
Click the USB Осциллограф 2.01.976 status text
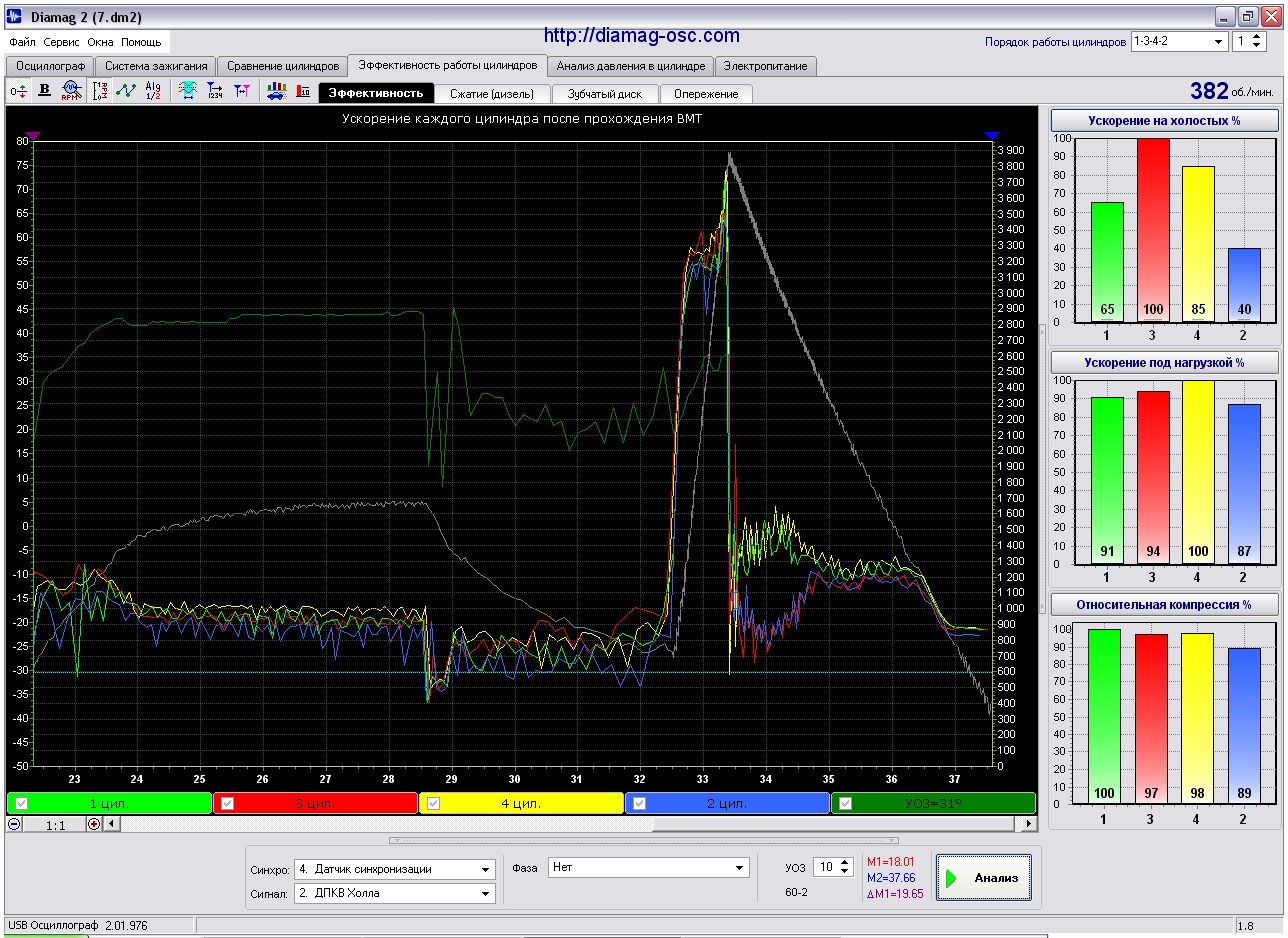pyautogui.click(x=77, y=926)
